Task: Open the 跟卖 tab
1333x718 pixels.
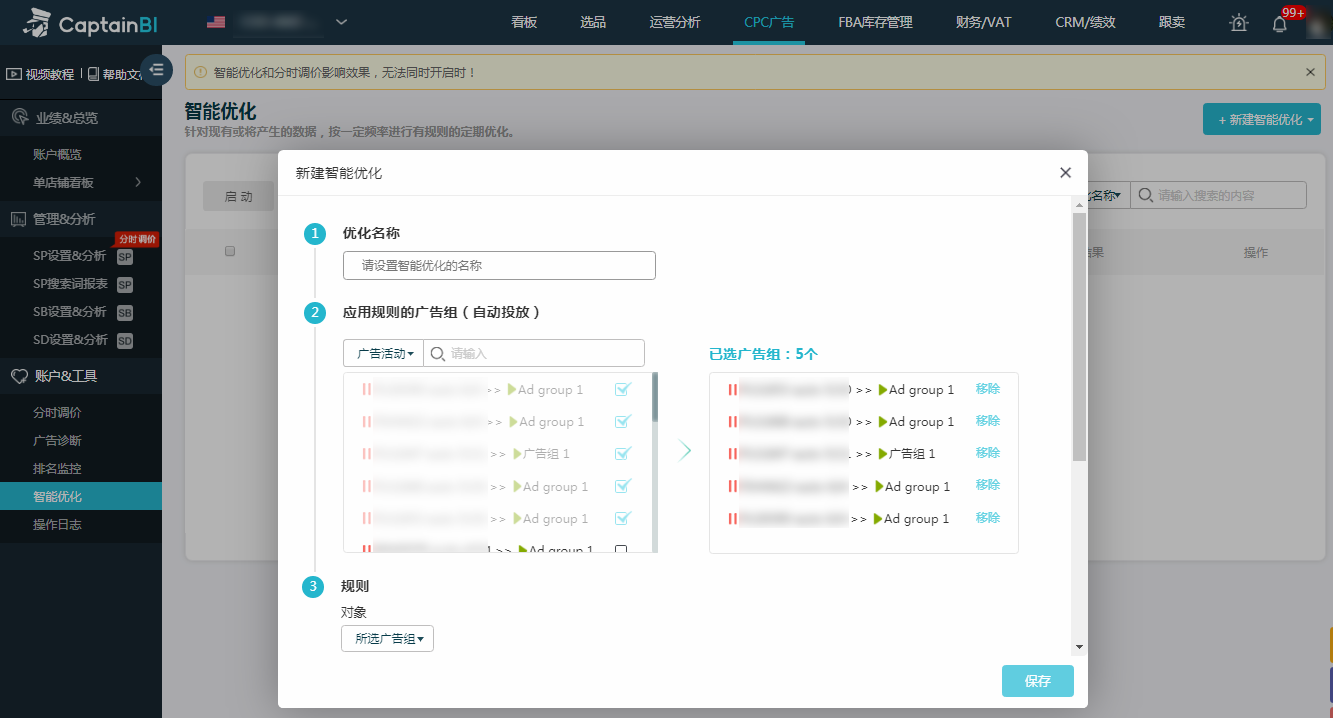Action: (1172, 22)
